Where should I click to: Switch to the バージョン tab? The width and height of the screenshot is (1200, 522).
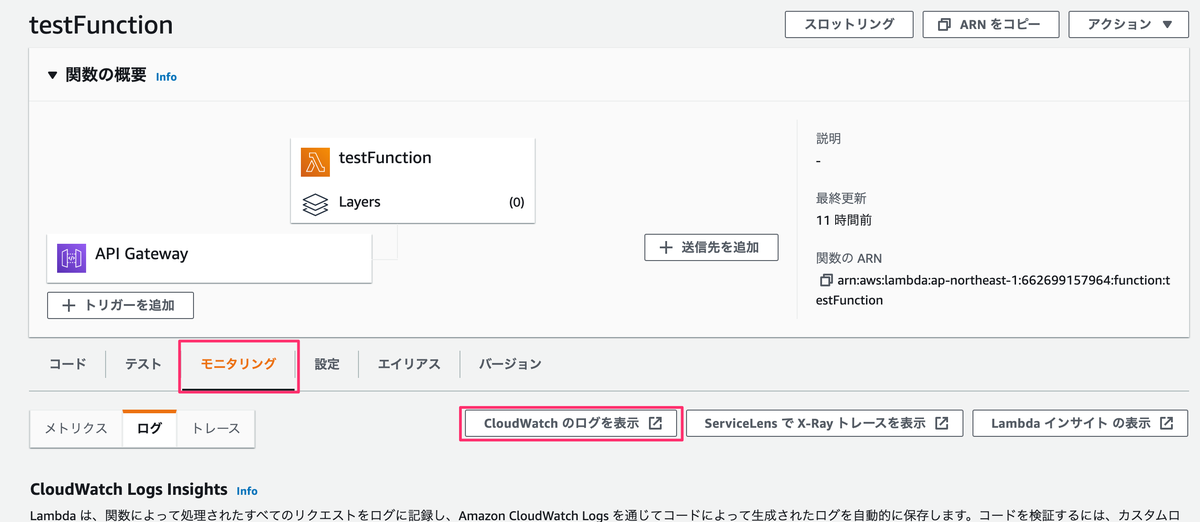coord(510,364)
